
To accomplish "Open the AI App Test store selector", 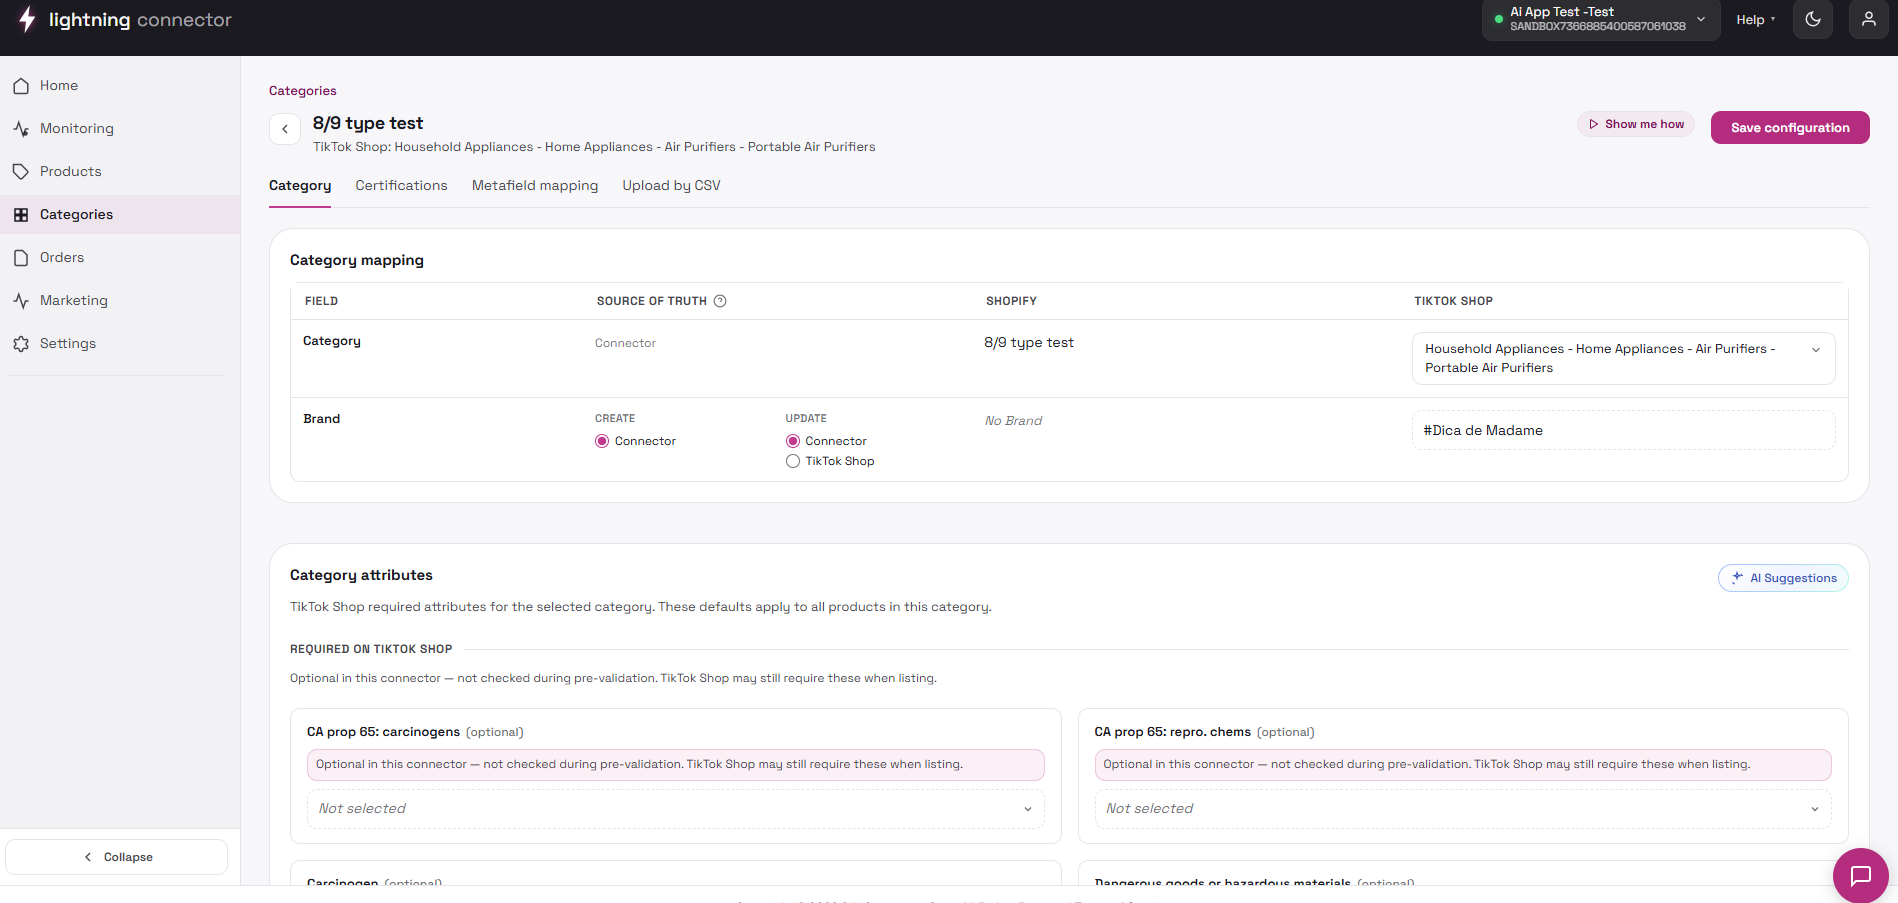I will [1600, 19].
